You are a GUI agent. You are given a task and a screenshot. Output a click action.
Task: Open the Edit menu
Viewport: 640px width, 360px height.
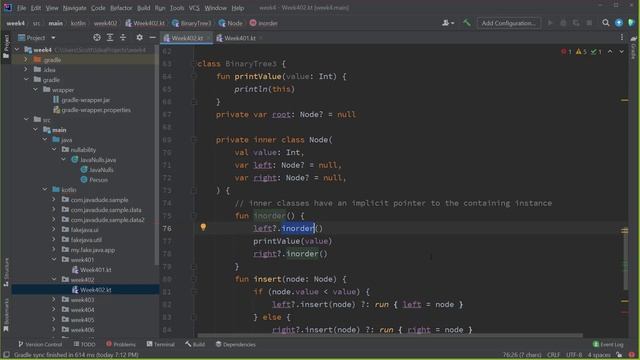coord(36,8)
